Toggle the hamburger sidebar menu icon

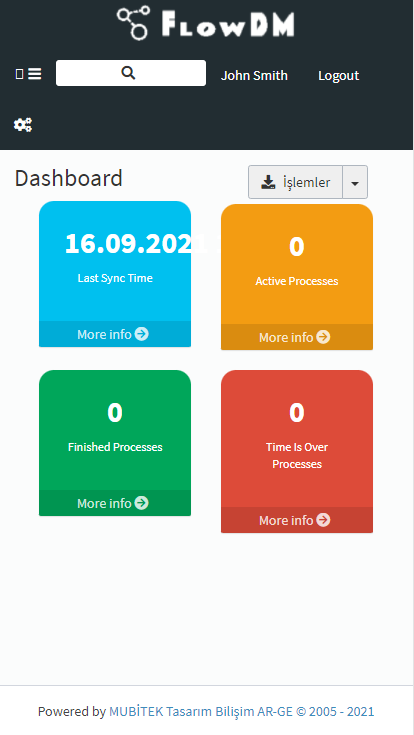point(34,74)
